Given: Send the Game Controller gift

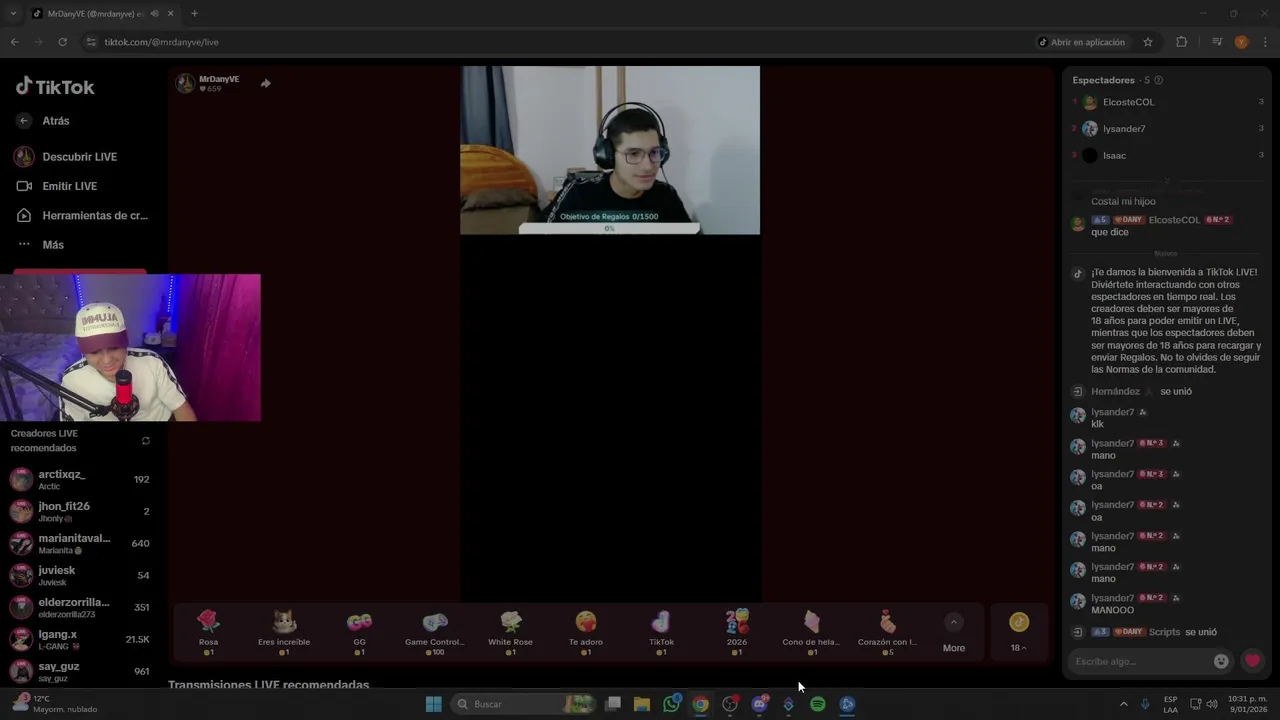Looking at the screenshot, I should (x=435, y=632).
